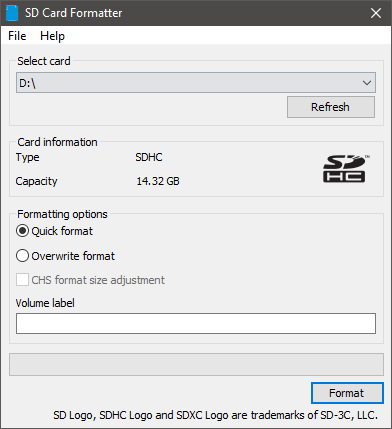Click the SDHC logo image
The height and width of the screenshot is (429, 392).
click(346, 169)
